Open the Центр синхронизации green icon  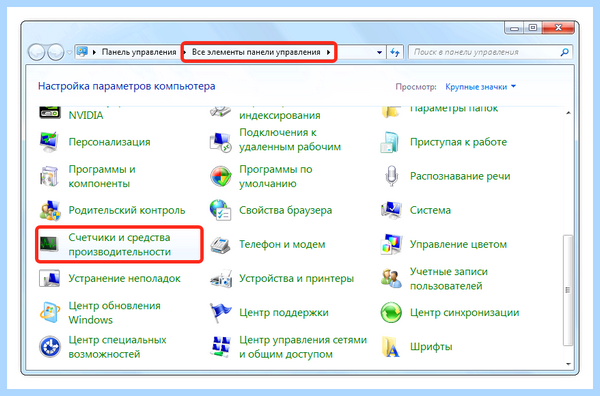391,313
